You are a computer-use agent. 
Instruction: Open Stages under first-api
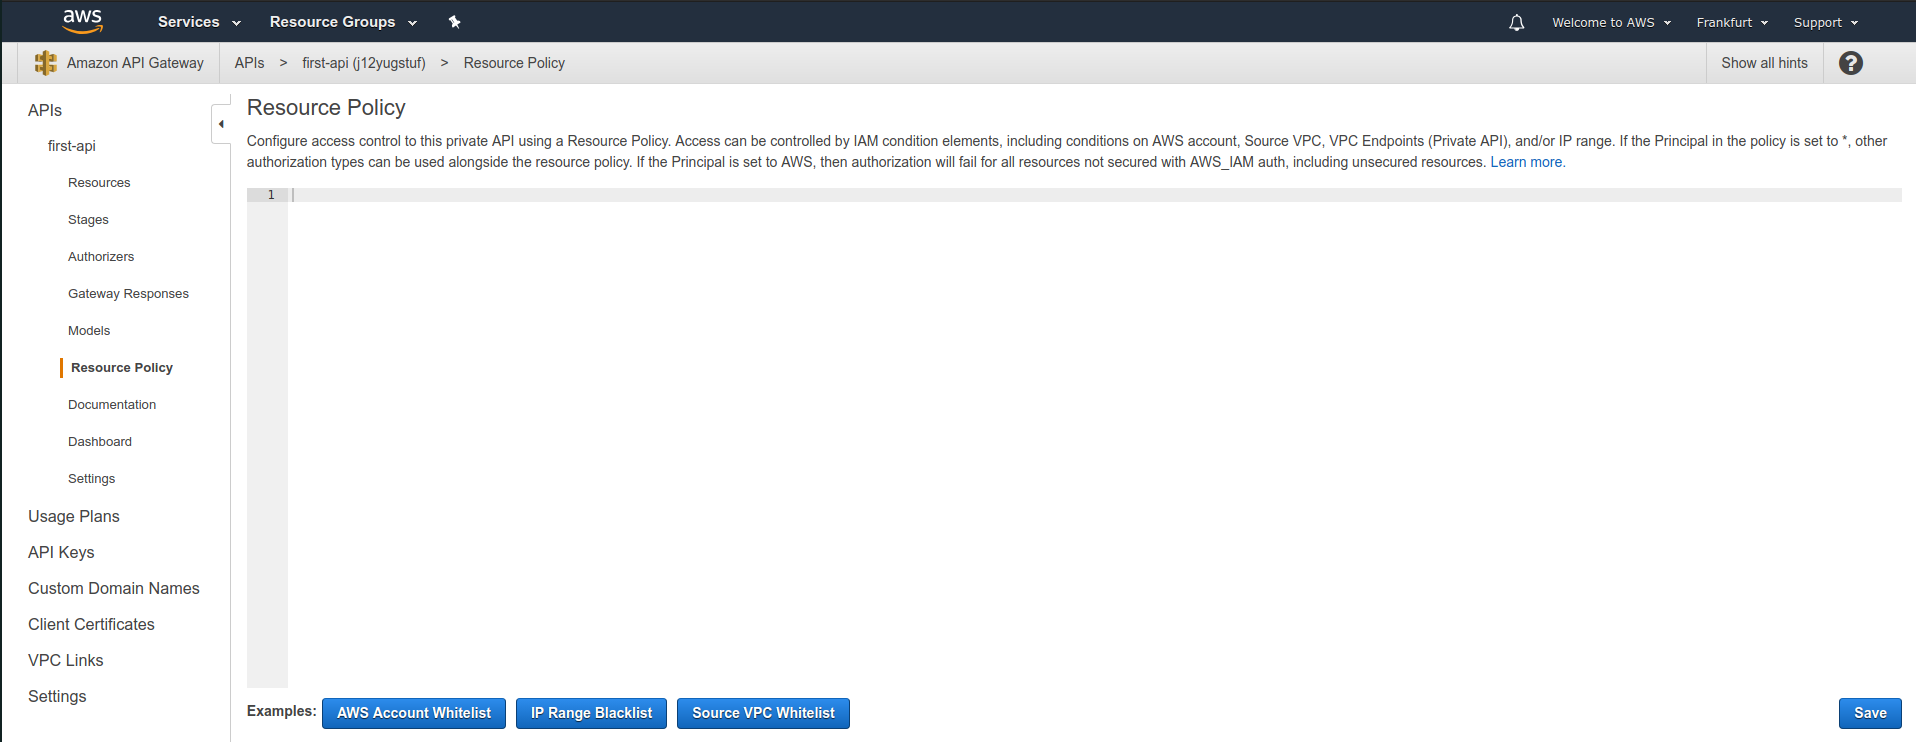coord(88,220)
